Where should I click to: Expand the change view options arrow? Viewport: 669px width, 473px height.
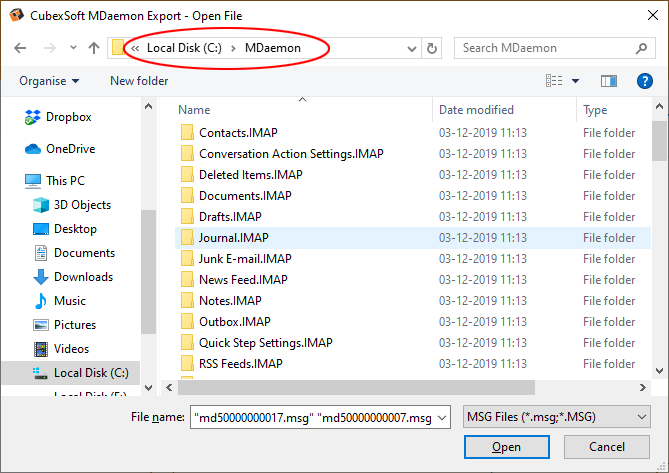pos(575,81)
